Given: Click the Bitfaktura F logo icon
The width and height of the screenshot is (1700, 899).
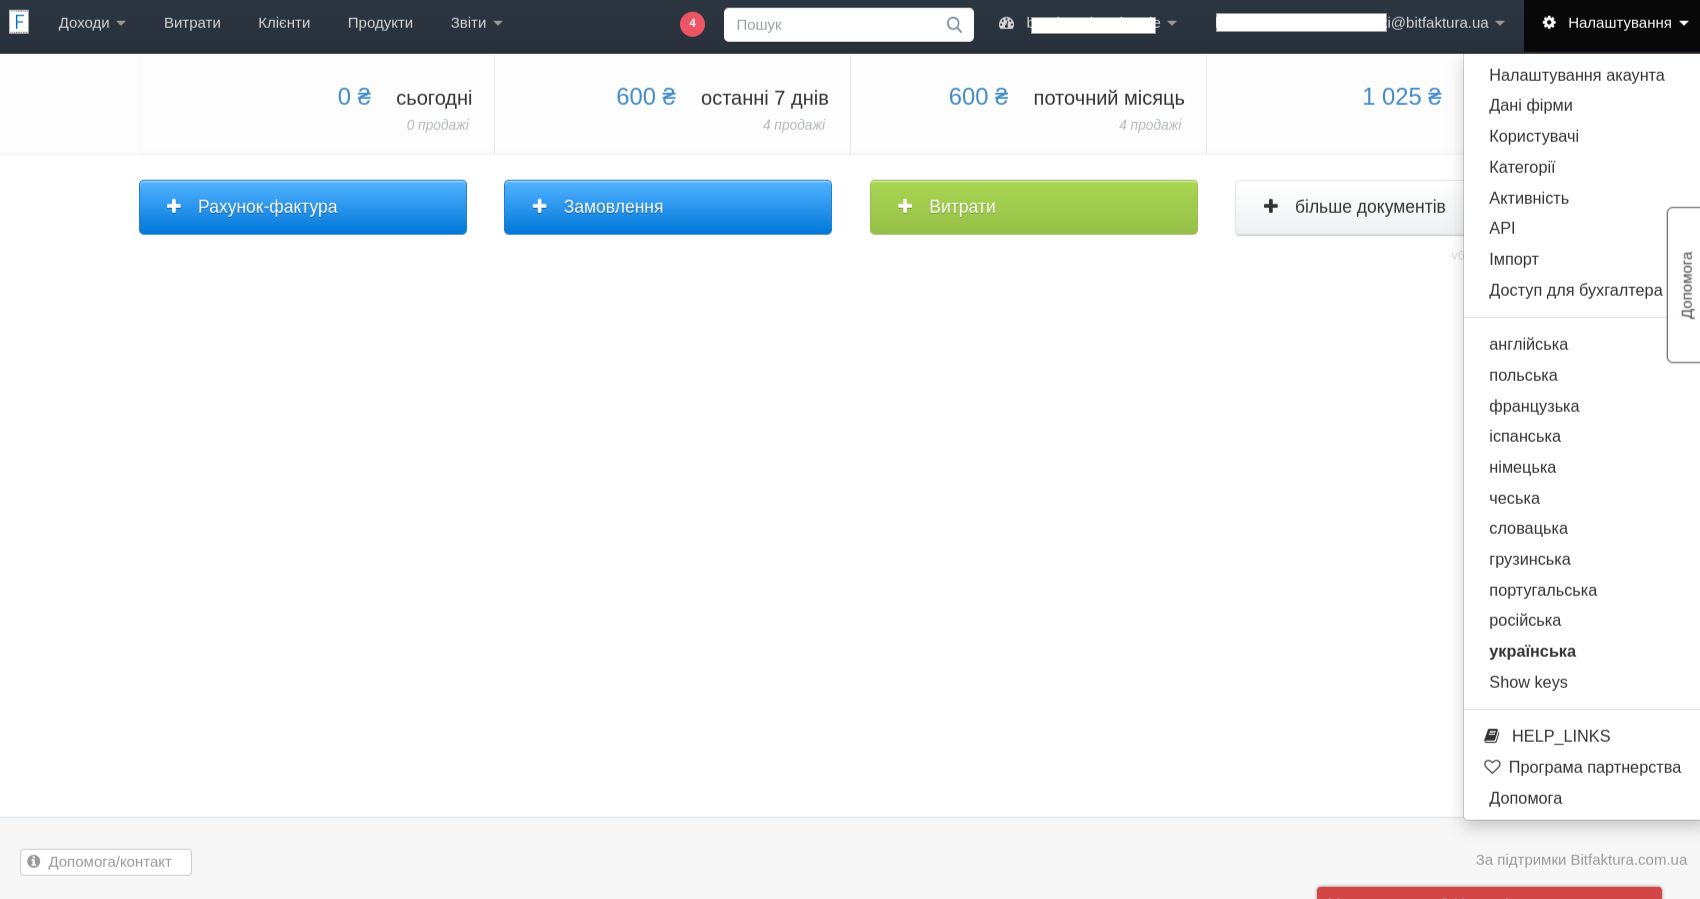Looking at the screenshot, I should [18, 22].
